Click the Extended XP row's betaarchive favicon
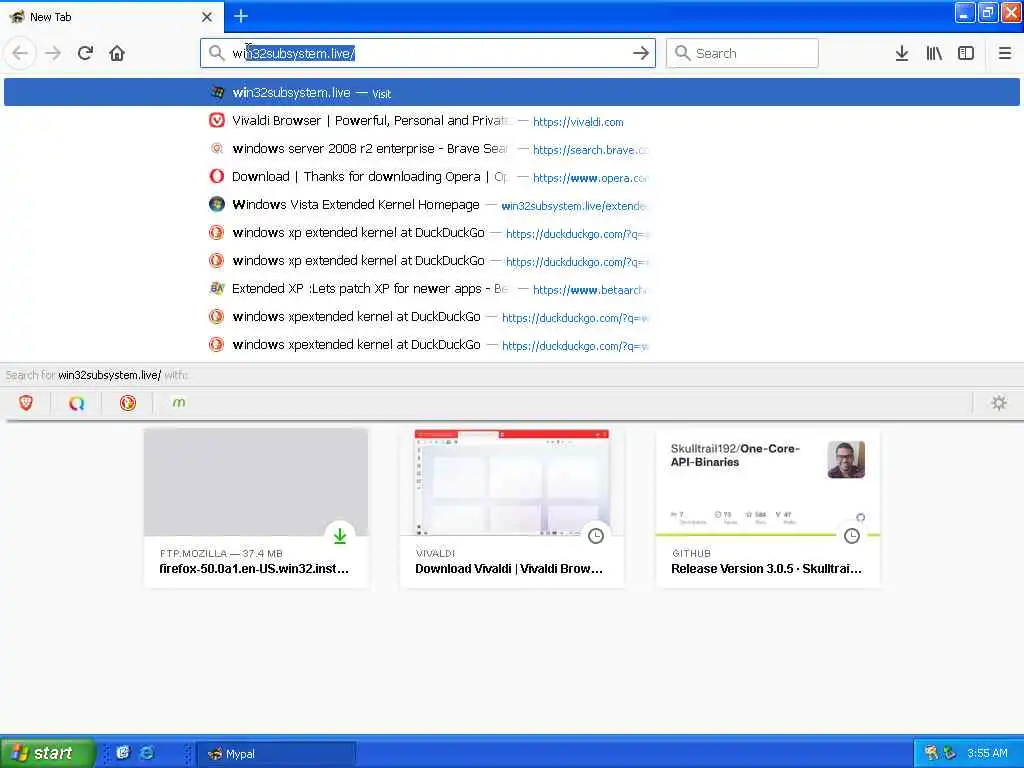Screen dimensions: 1024x768 (x=216, y=288)
